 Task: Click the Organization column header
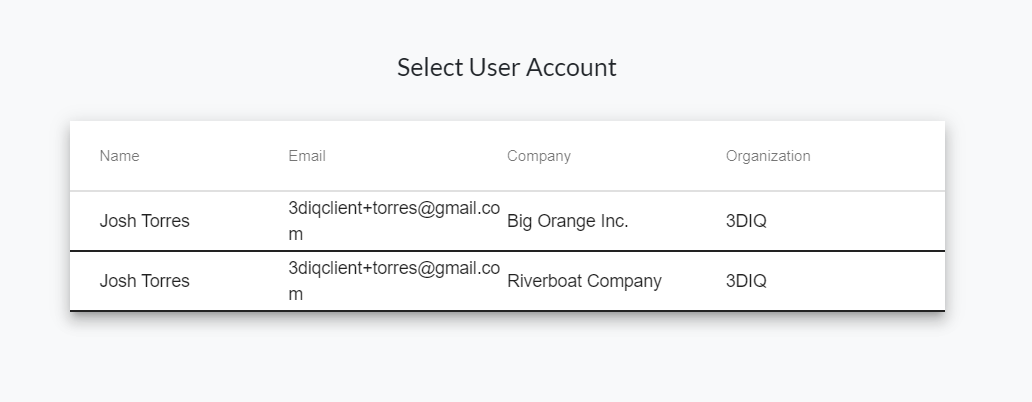(768, 156)
